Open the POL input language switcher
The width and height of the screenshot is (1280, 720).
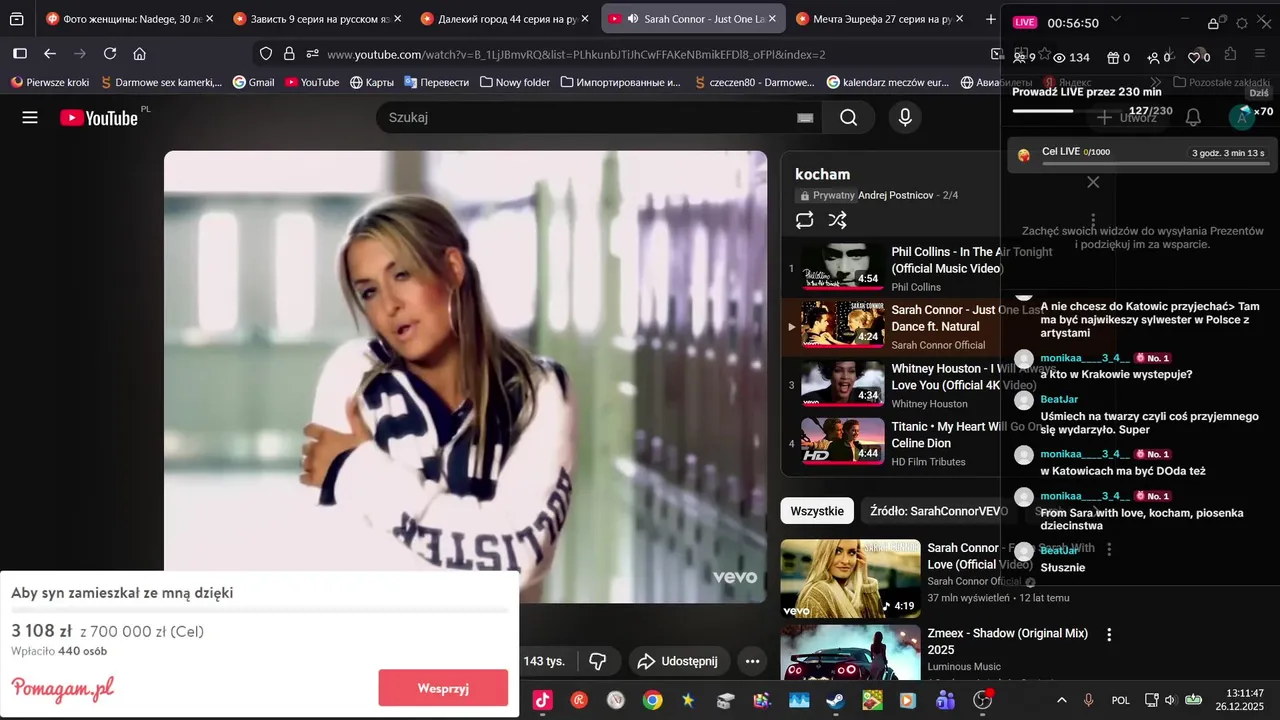tap(1121, 700)
